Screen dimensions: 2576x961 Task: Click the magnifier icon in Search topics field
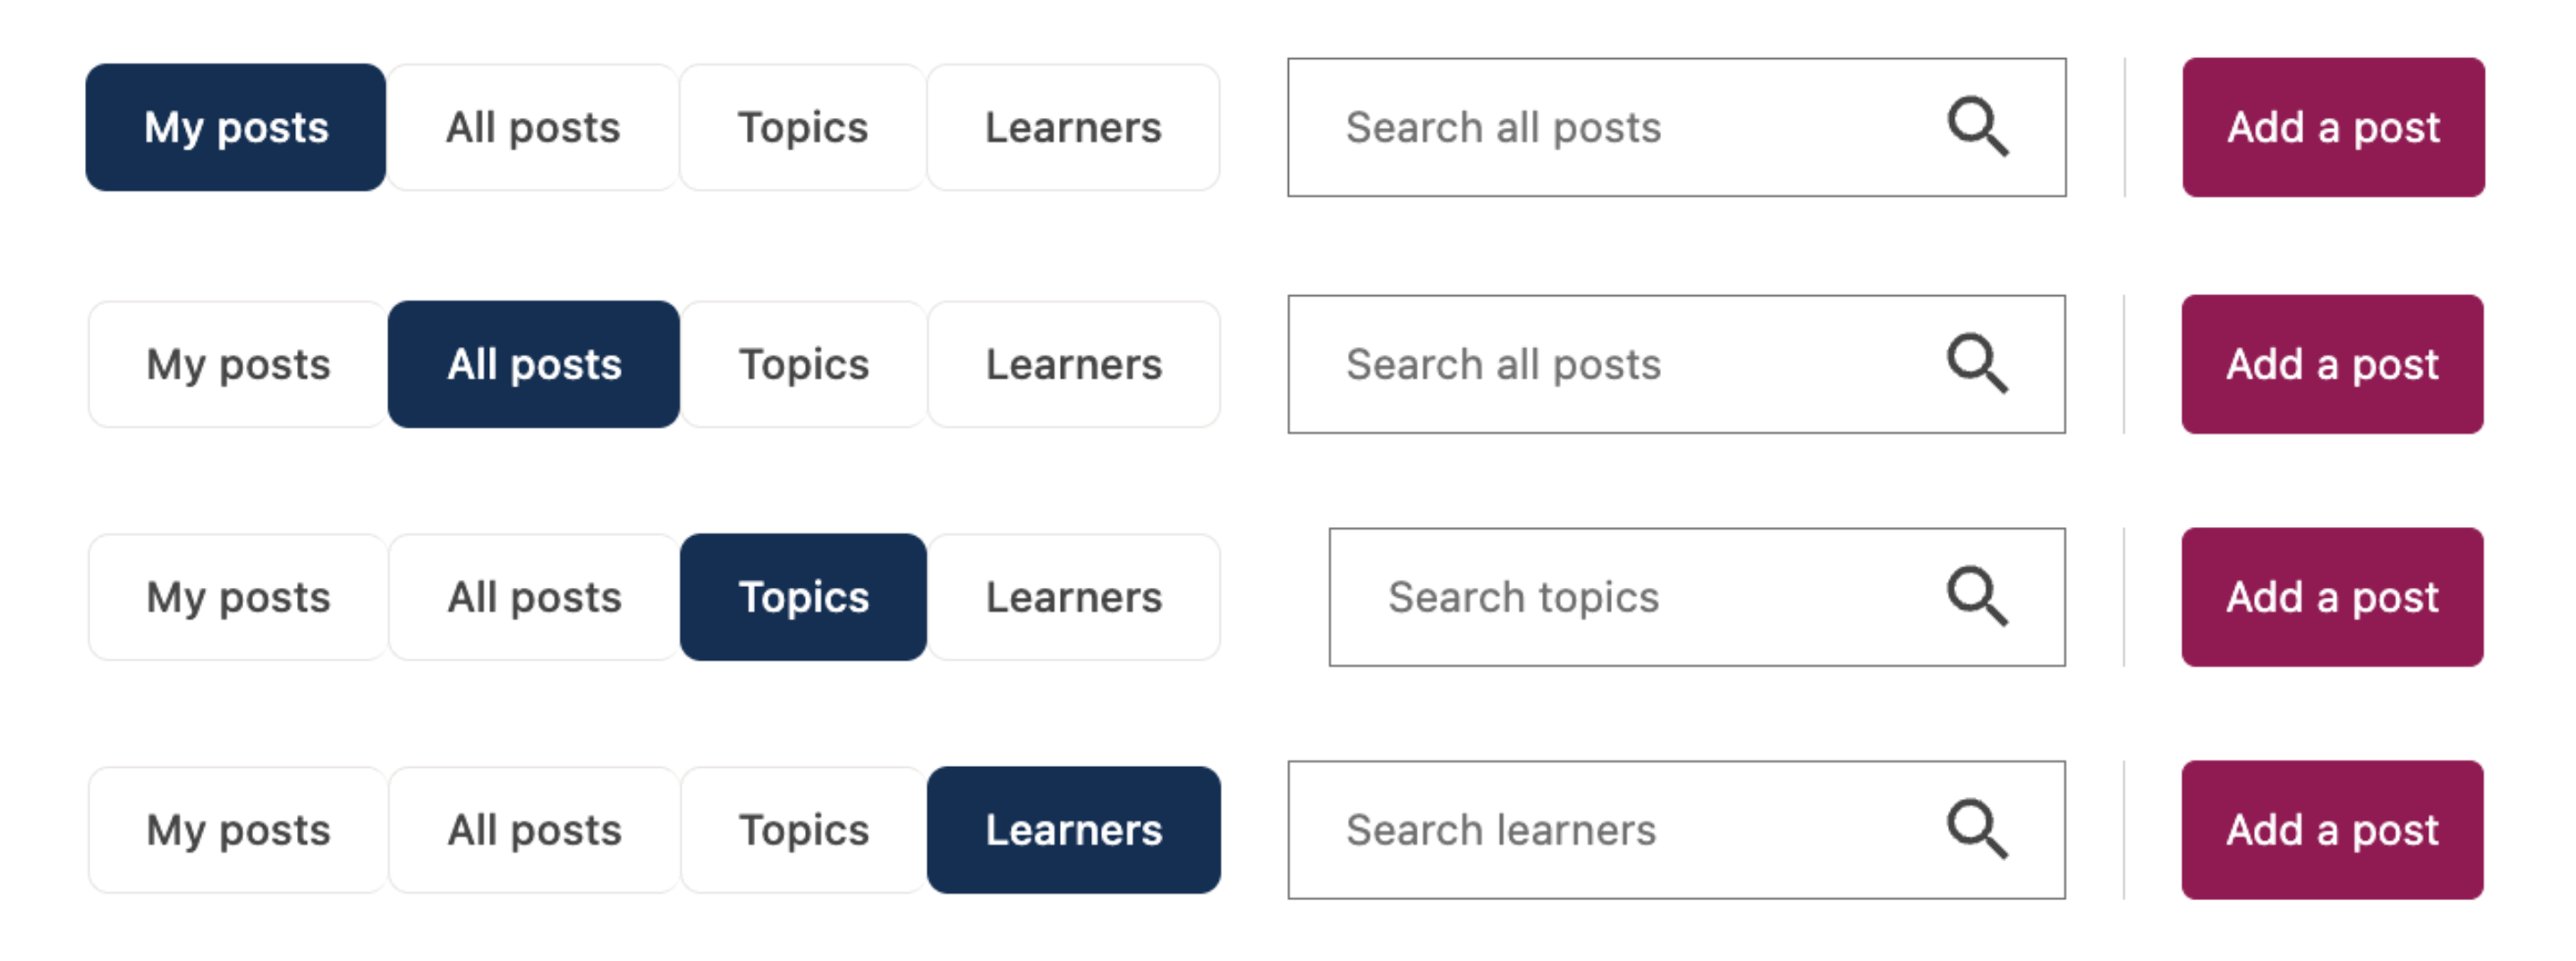click(1977, 597)
